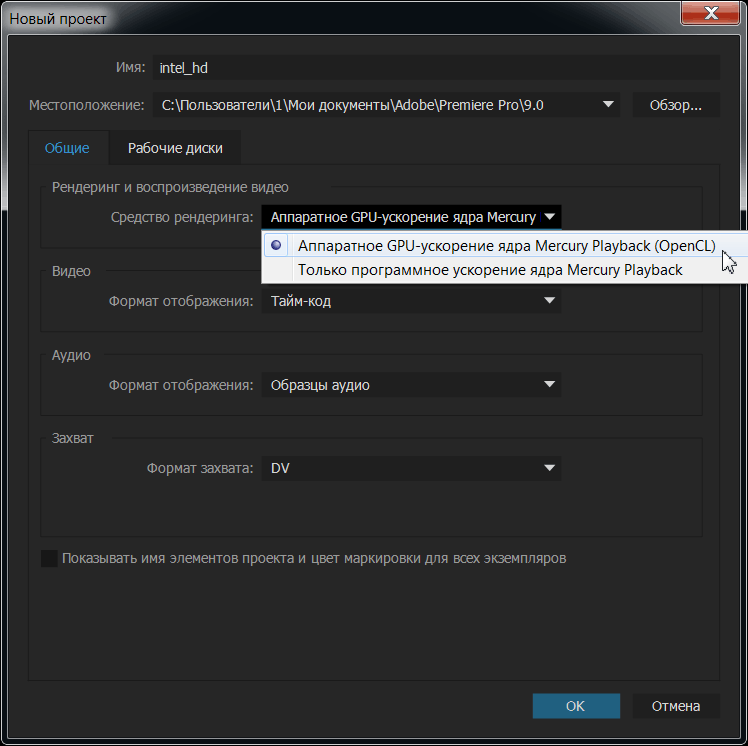This screenshot has width=748, height=746.
Task: Confirm the new project with OK
Action: coord(575,706)
